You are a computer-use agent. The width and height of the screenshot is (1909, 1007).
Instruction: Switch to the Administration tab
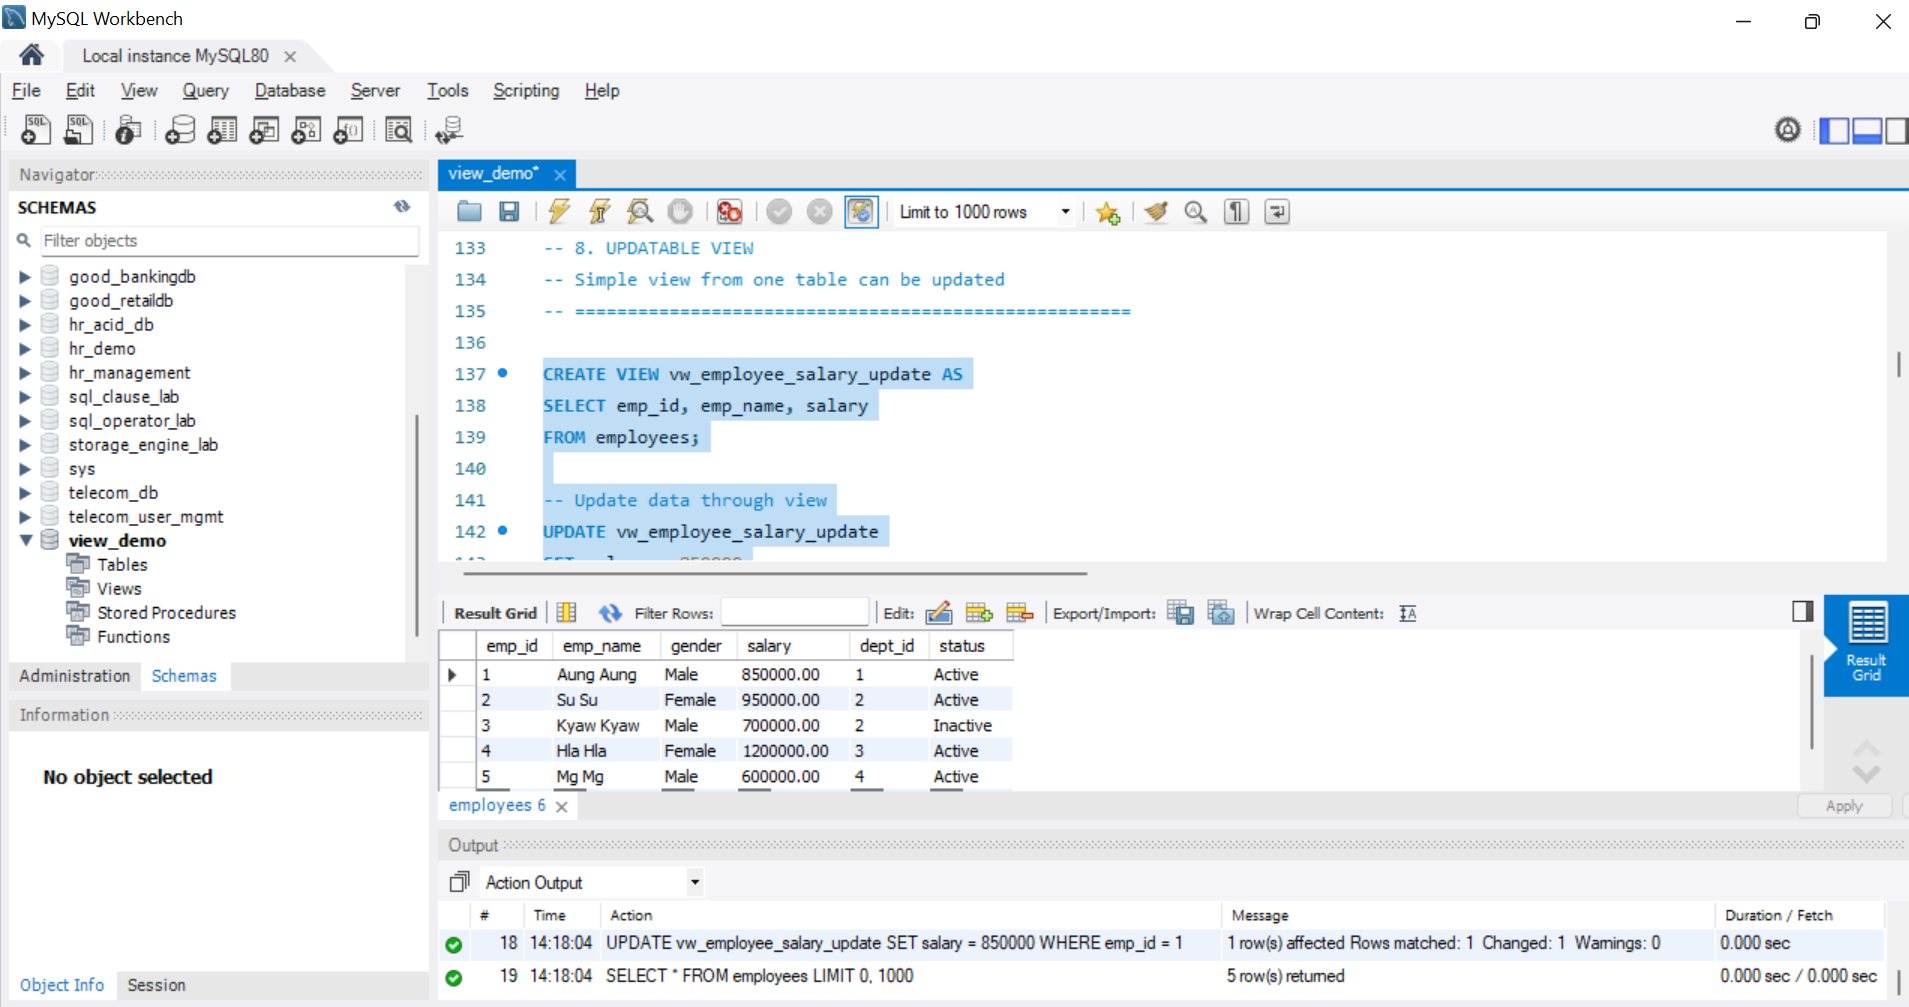point(75,676)
